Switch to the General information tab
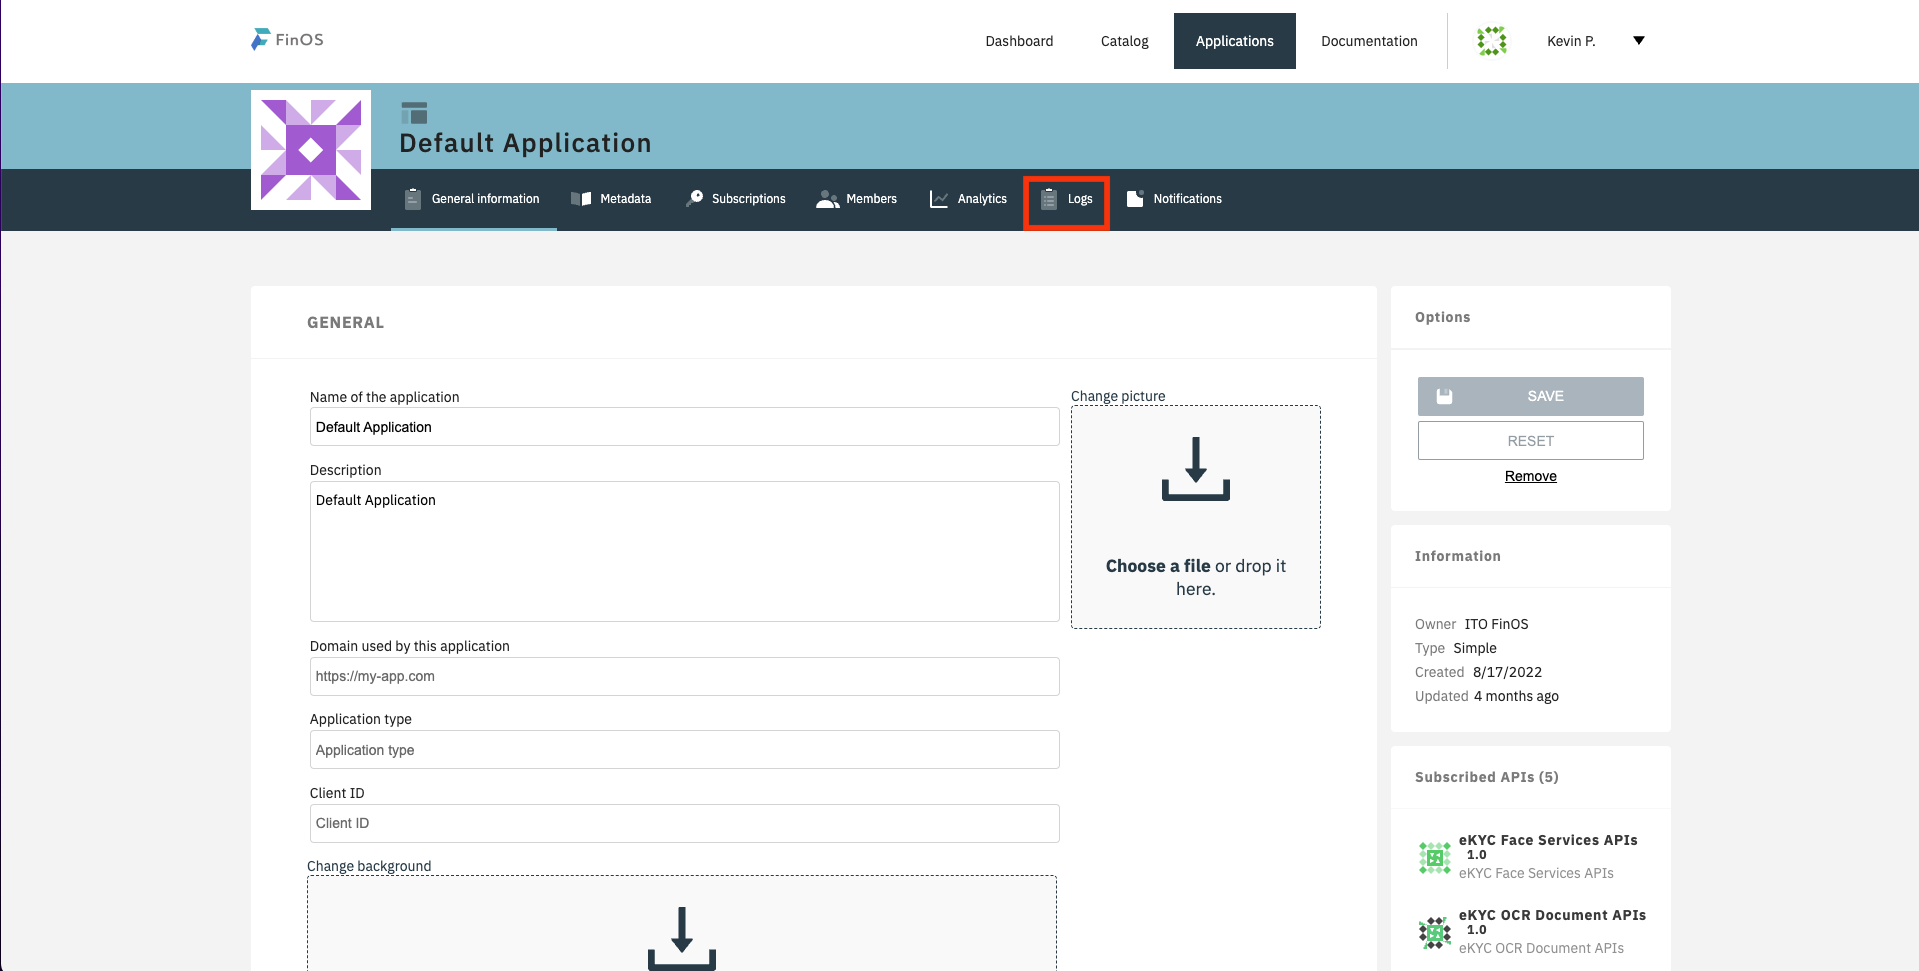 (474, 199)
